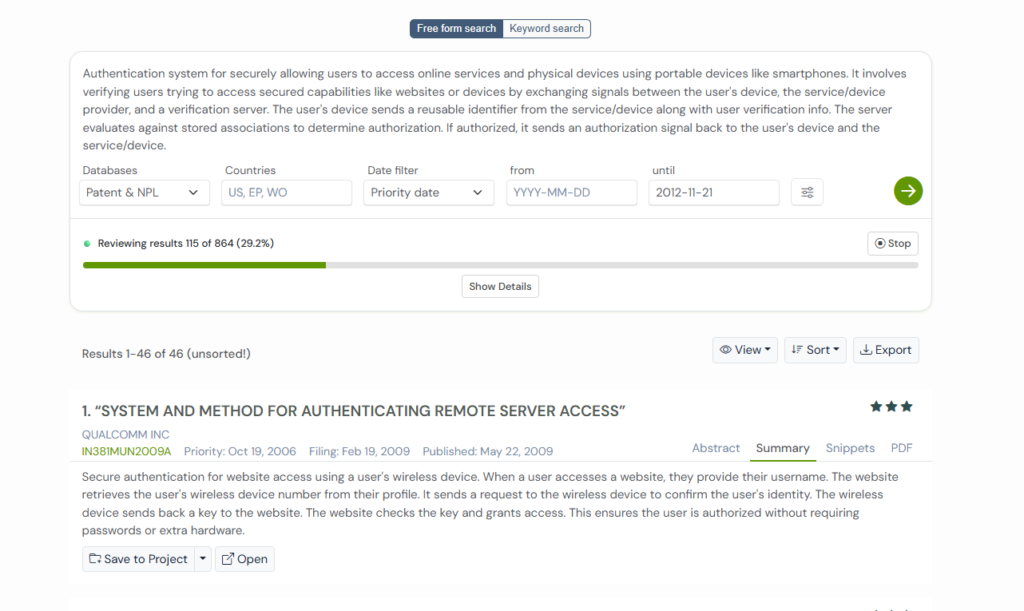The image size is (1024, 611).
Task: Switch to the Abstract tab
Action: coord(716,448)
